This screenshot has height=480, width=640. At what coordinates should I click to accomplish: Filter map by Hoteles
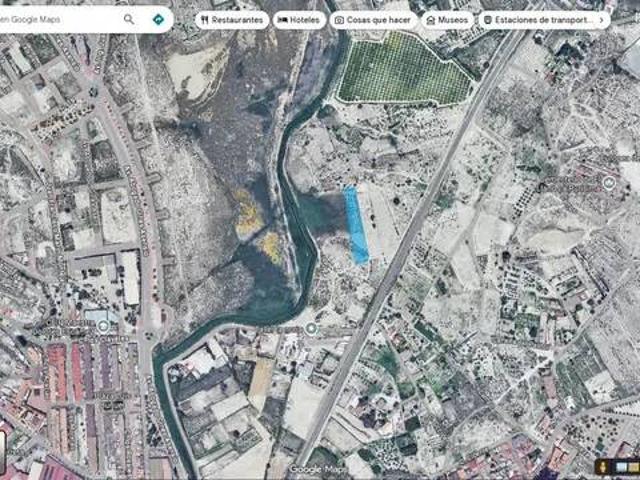pos(299,20)
